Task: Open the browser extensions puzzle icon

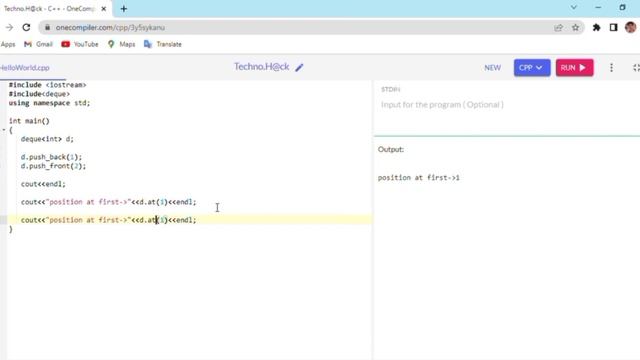Action: 596,27
